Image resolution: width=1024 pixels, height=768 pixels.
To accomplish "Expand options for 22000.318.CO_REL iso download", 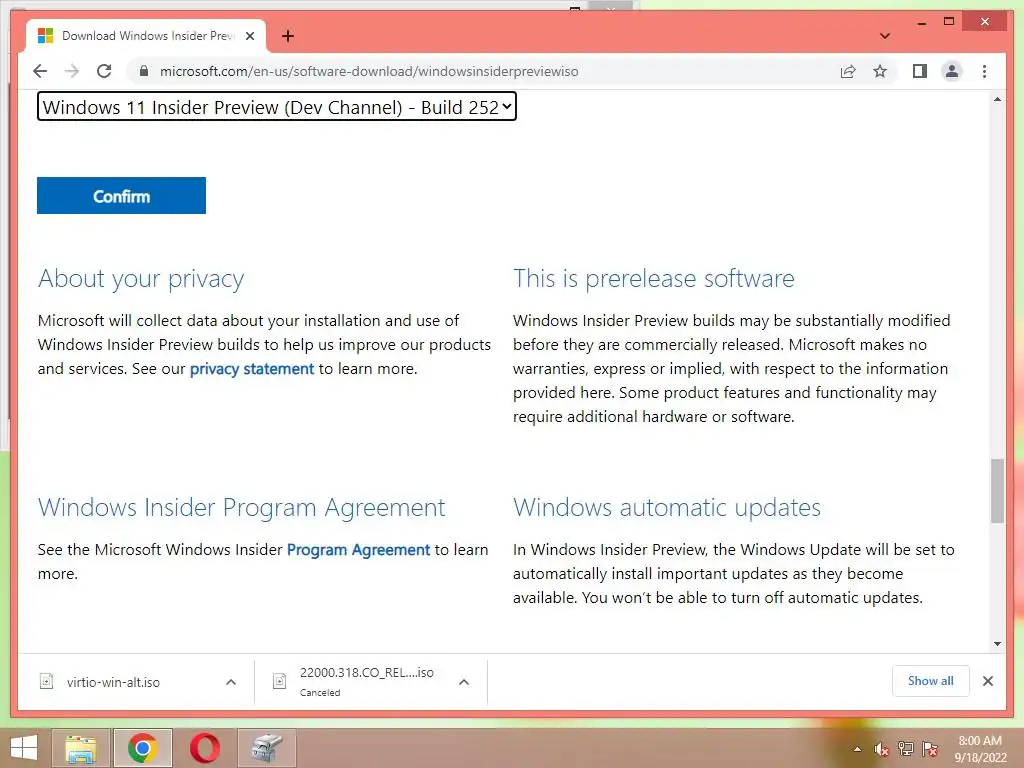I will 464,682.
